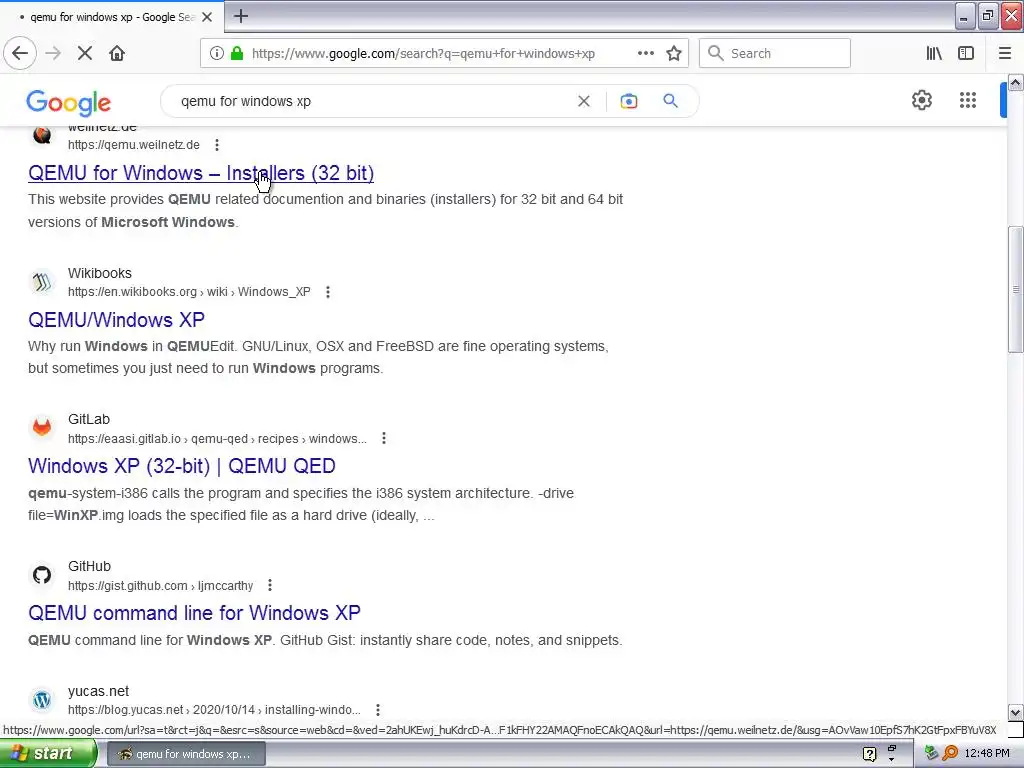Click the Firefox Search box
This screenshot has width=1024, height=768.
[x=775, y=53]
